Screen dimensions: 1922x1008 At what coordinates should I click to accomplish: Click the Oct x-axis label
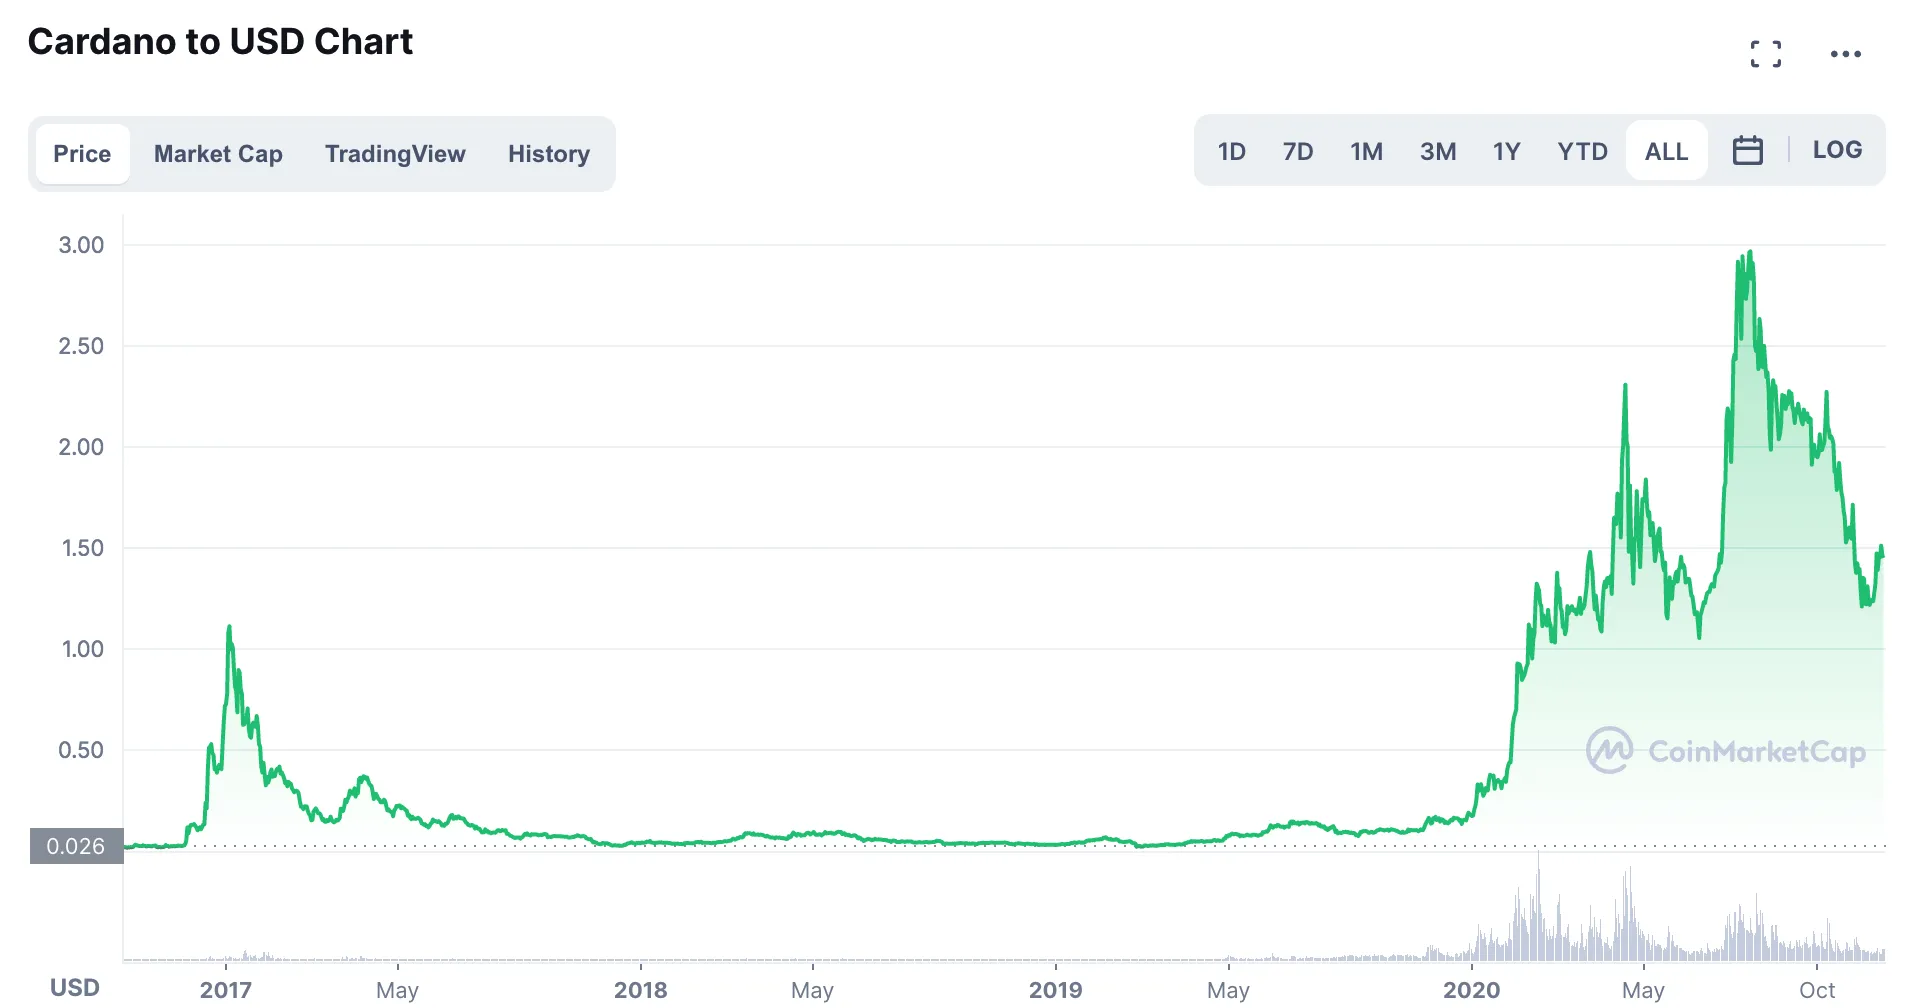pyautogui.click(x=1817, y=990)
